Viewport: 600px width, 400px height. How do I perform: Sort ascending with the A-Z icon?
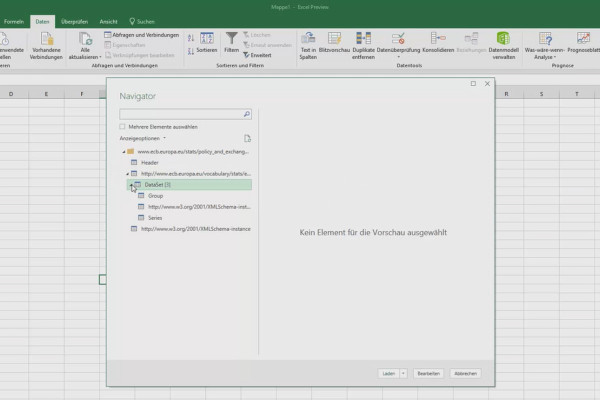click(x=191, y=38)
